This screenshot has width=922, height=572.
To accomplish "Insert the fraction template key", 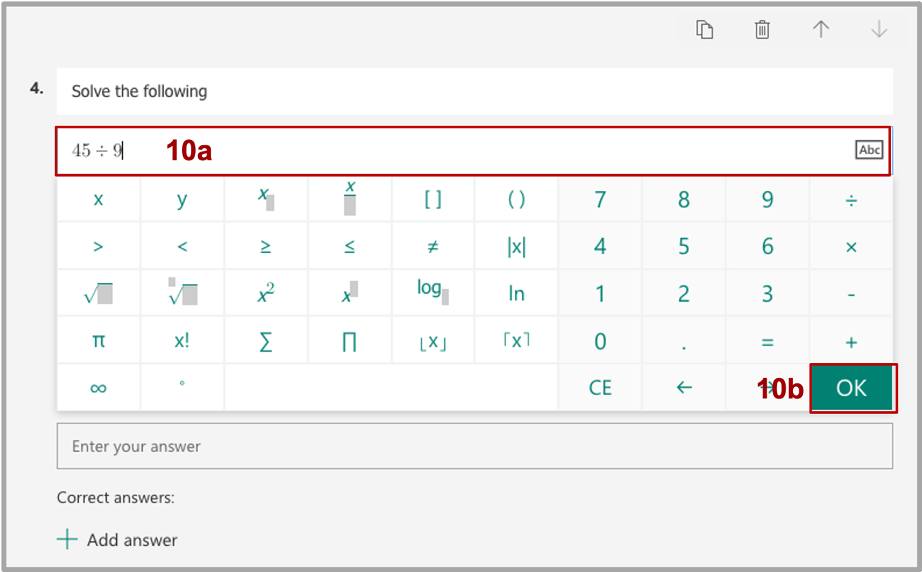I will click(x=349, y=199).
